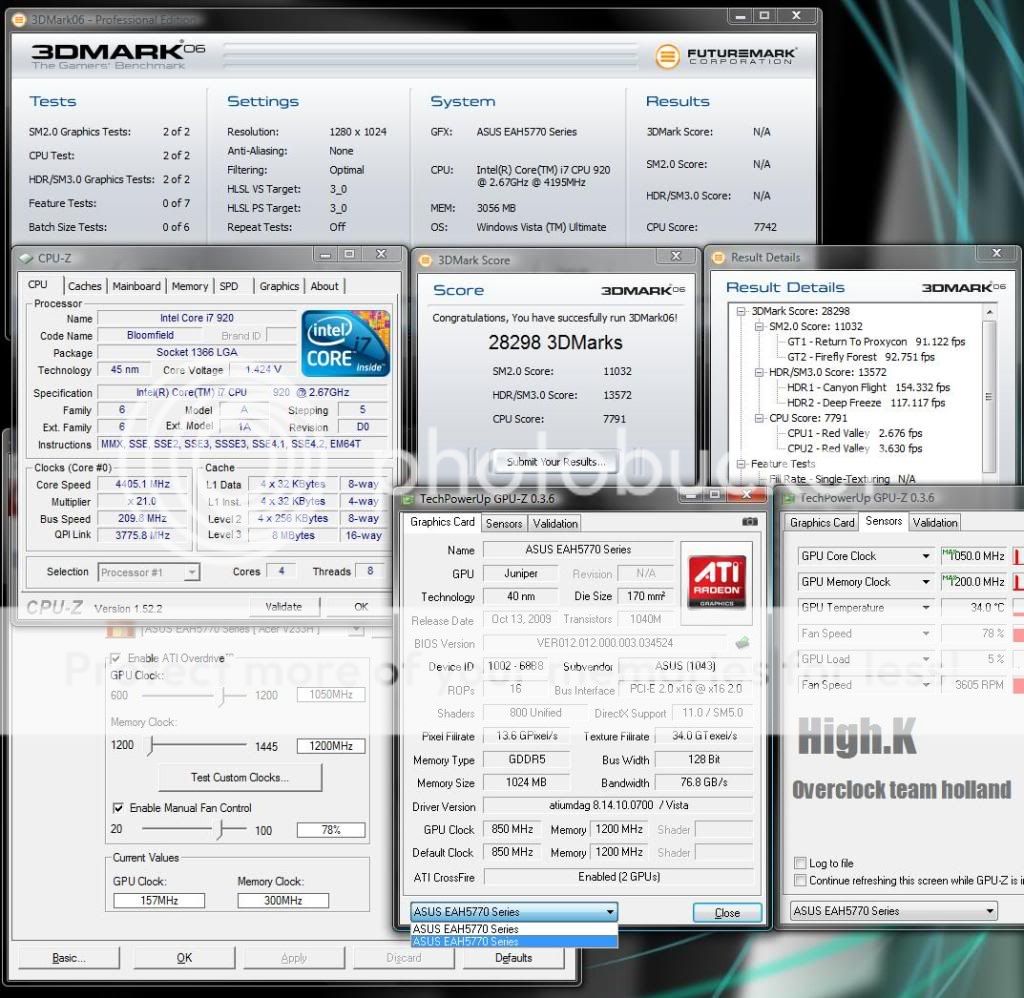Viewport: 1024px width, 998px height.
Task: Click the Basic button in Catalyst panel
Action: click(x=69, y=958)
